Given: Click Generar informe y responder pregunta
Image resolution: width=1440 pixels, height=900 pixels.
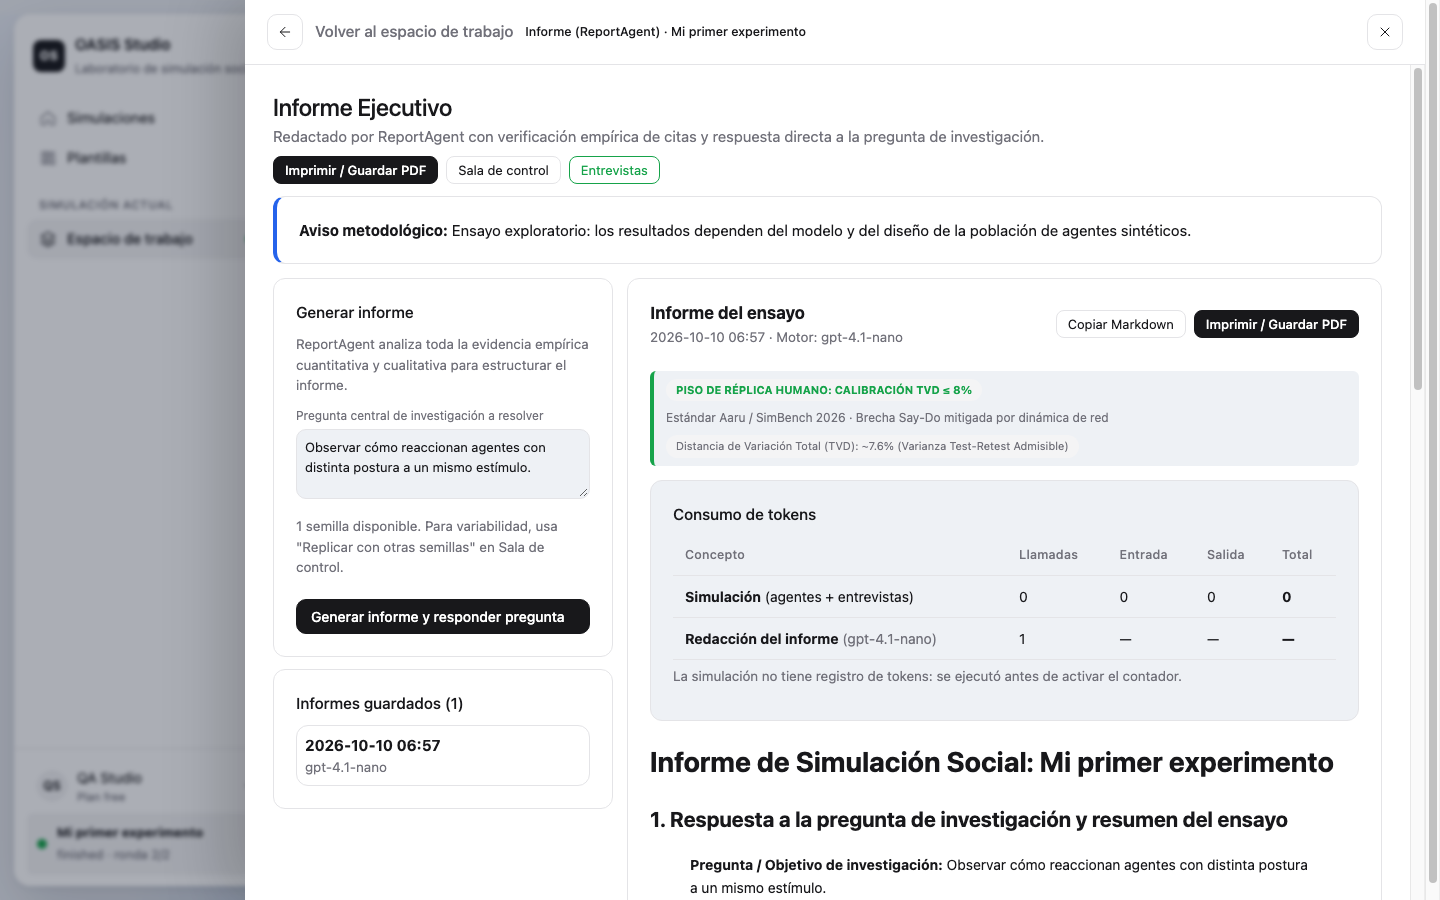Looking at the screenshot, I should (x=443, y=617).
